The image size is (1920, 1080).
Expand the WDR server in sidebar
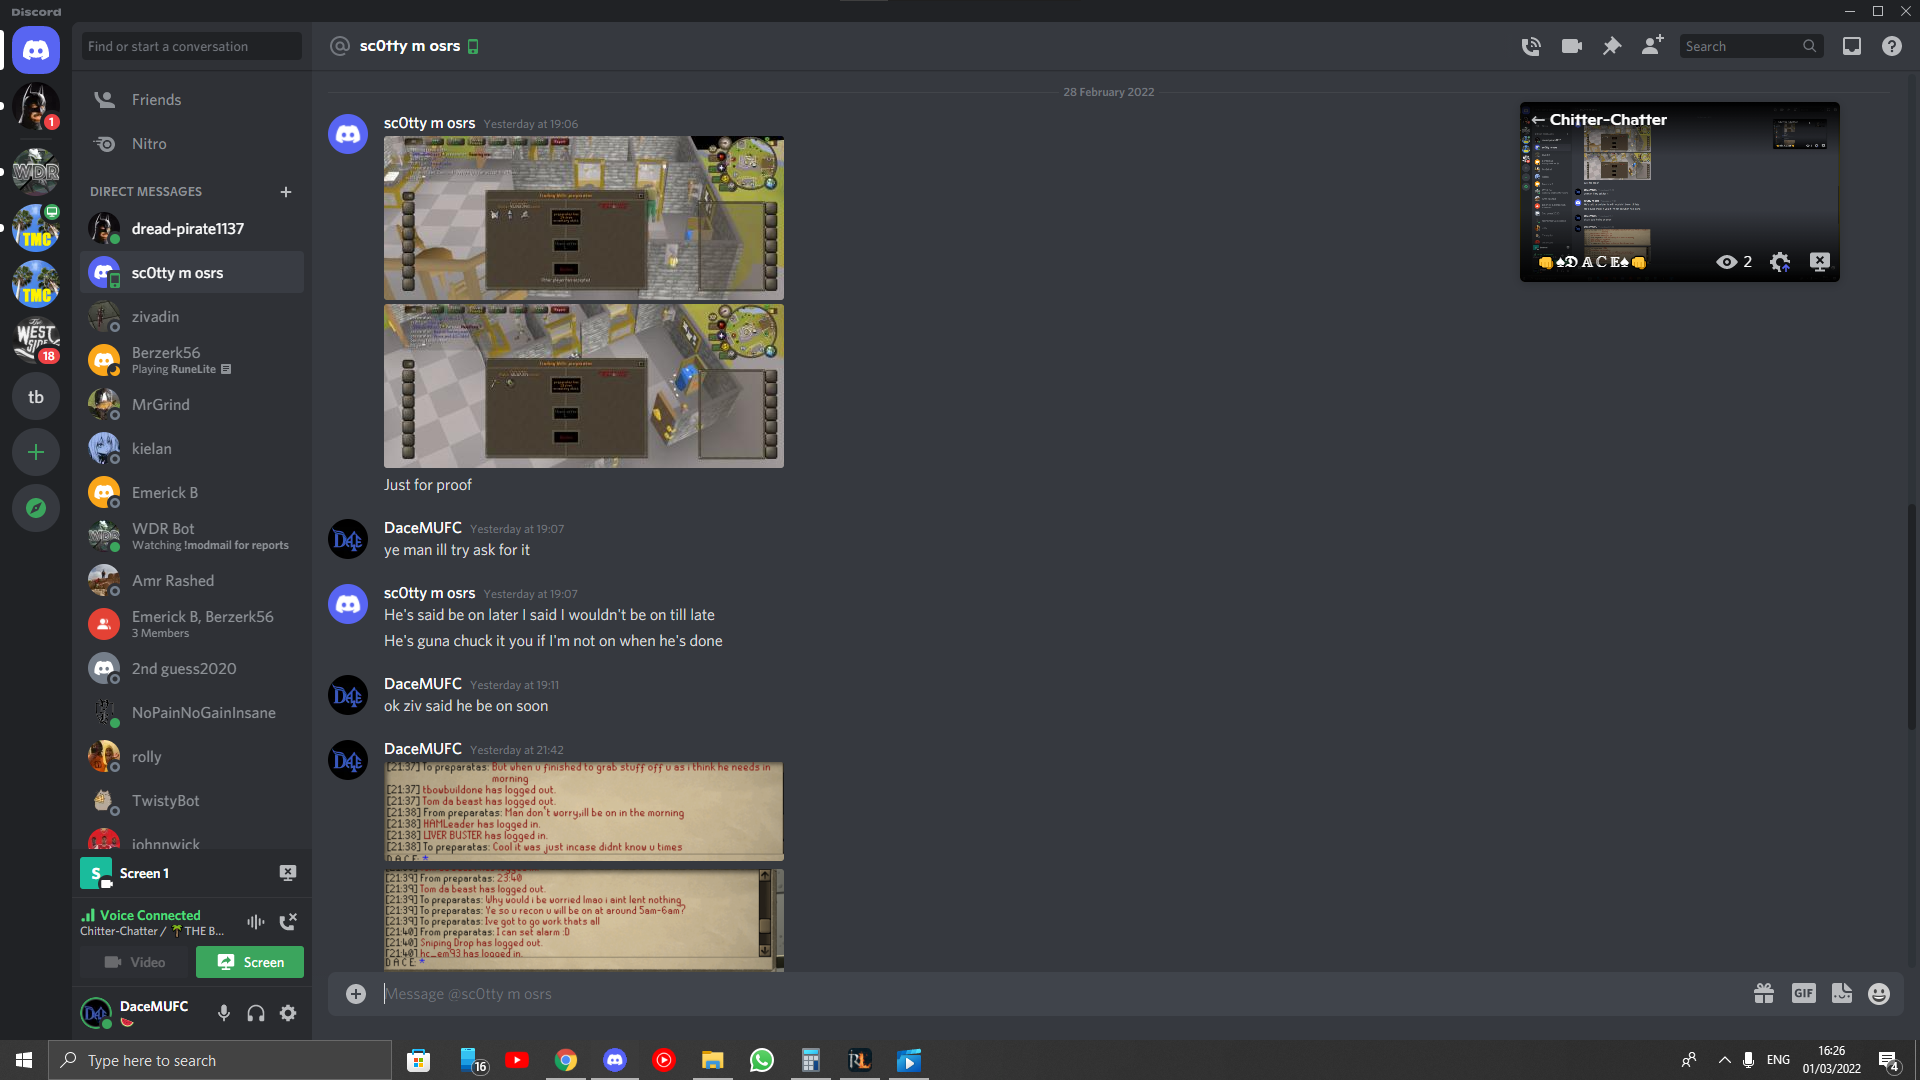point(34,173)
